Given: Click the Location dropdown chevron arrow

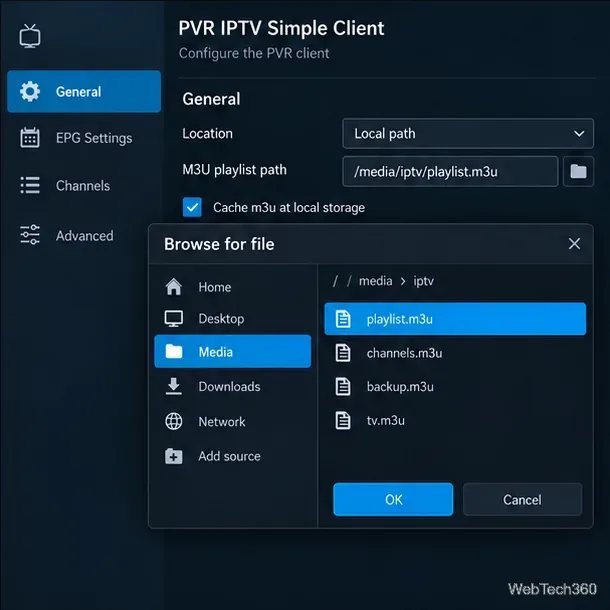Looking at the screenshot, I should (x=579, y=134).
